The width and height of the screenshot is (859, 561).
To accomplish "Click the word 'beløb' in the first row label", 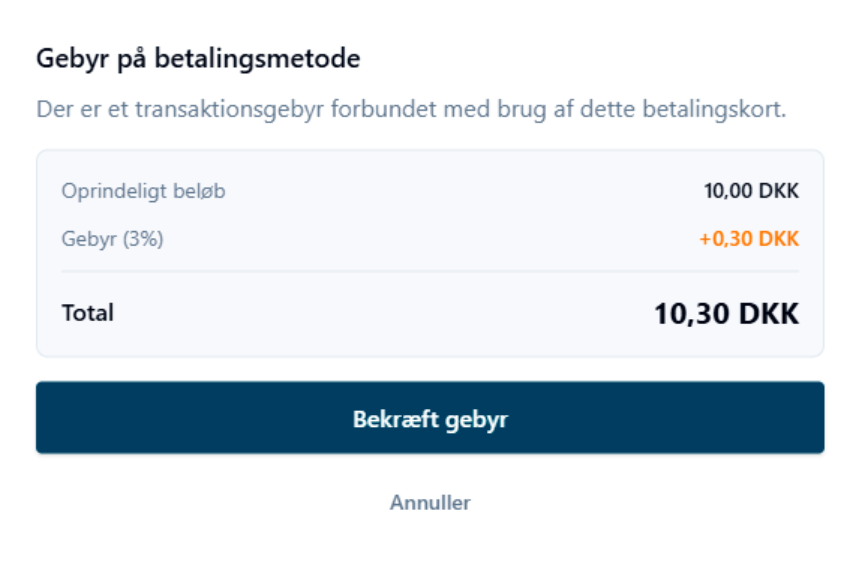I will pos(201,191).
